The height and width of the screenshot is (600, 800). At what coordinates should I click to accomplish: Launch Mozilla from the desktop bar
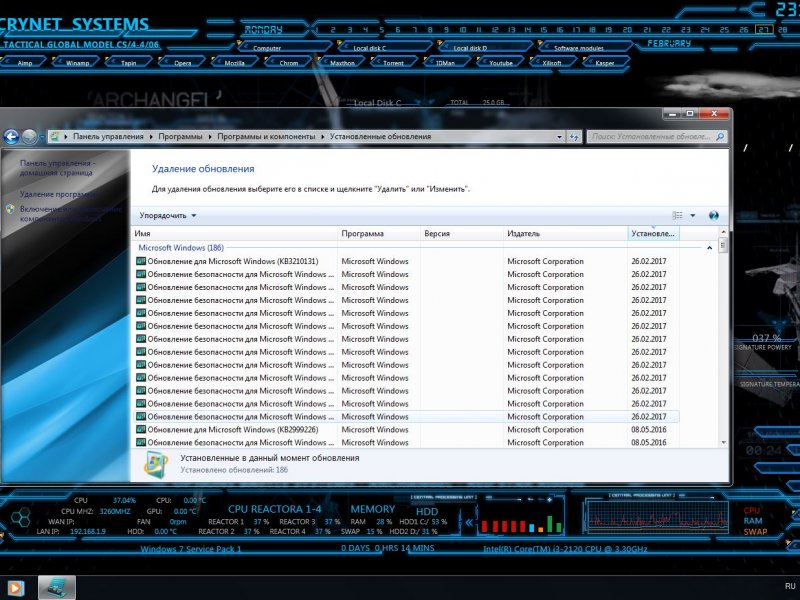click(235, 63)
